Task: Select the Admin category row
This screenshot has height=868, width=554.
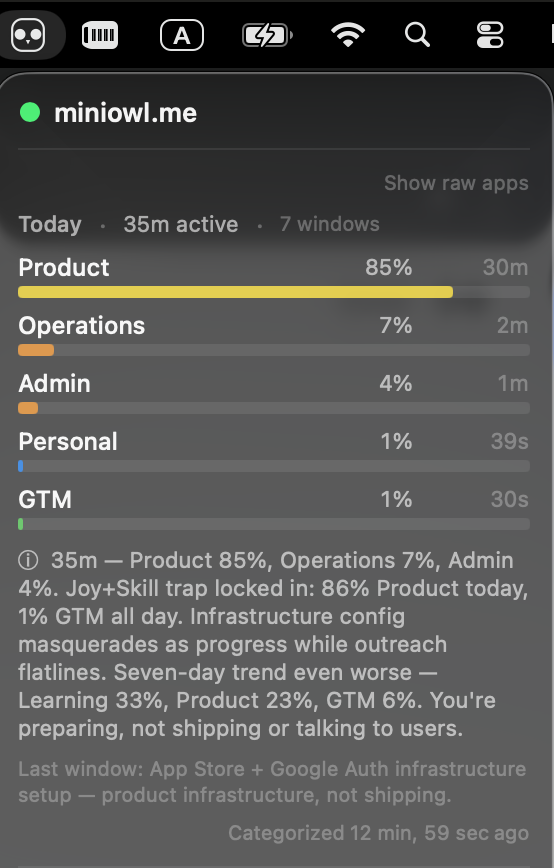Action: [x=274, y=393]
